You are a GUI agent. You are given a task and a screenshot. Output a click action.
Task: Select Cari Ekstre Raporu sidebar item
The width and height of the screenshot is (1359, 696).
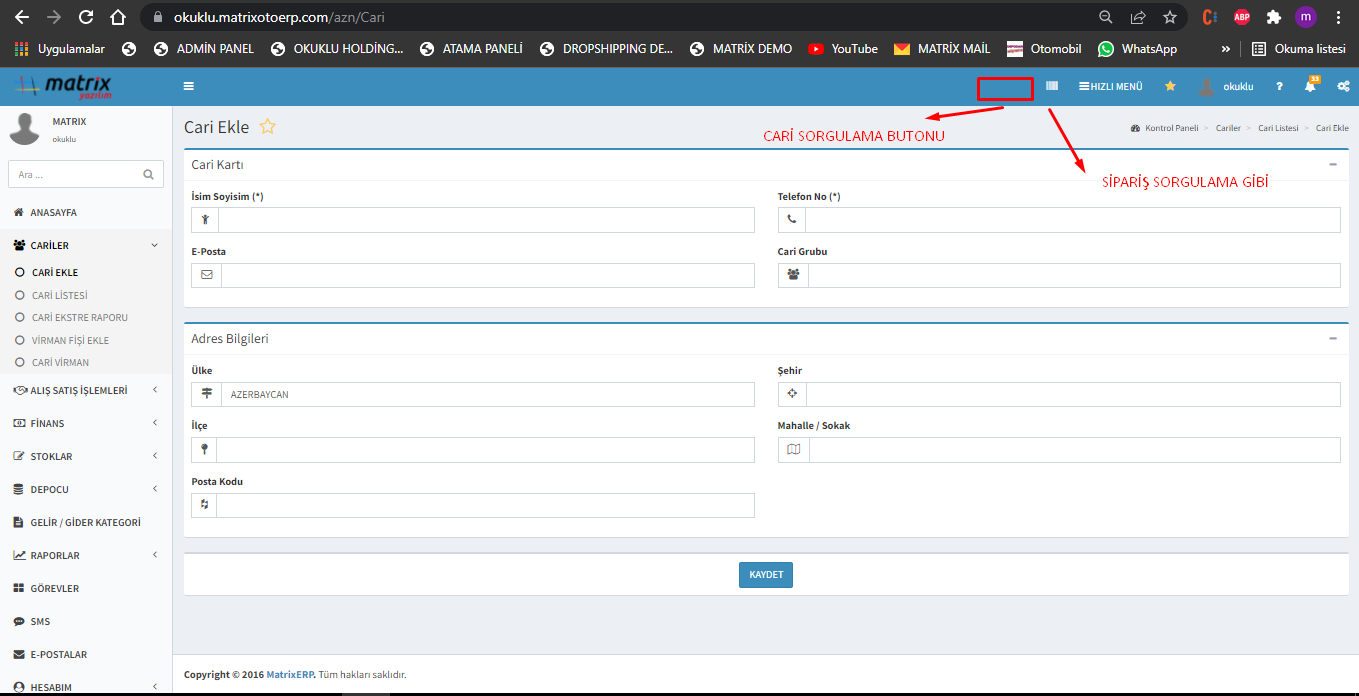[x=79, y=317]
